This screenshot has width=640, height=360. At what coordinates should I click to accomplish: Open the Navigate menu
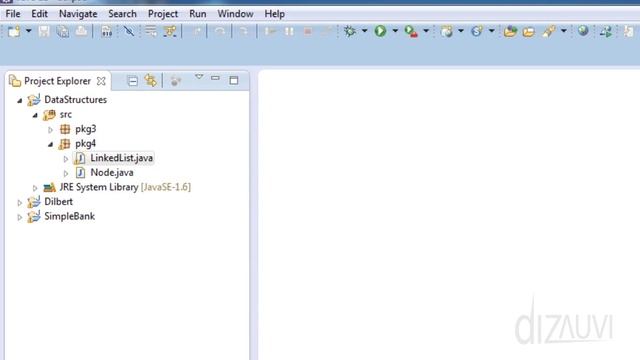(x=78, y=14)
